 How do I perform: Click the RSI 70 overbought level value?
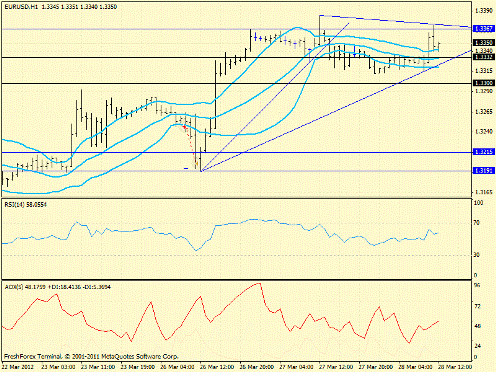477,223
